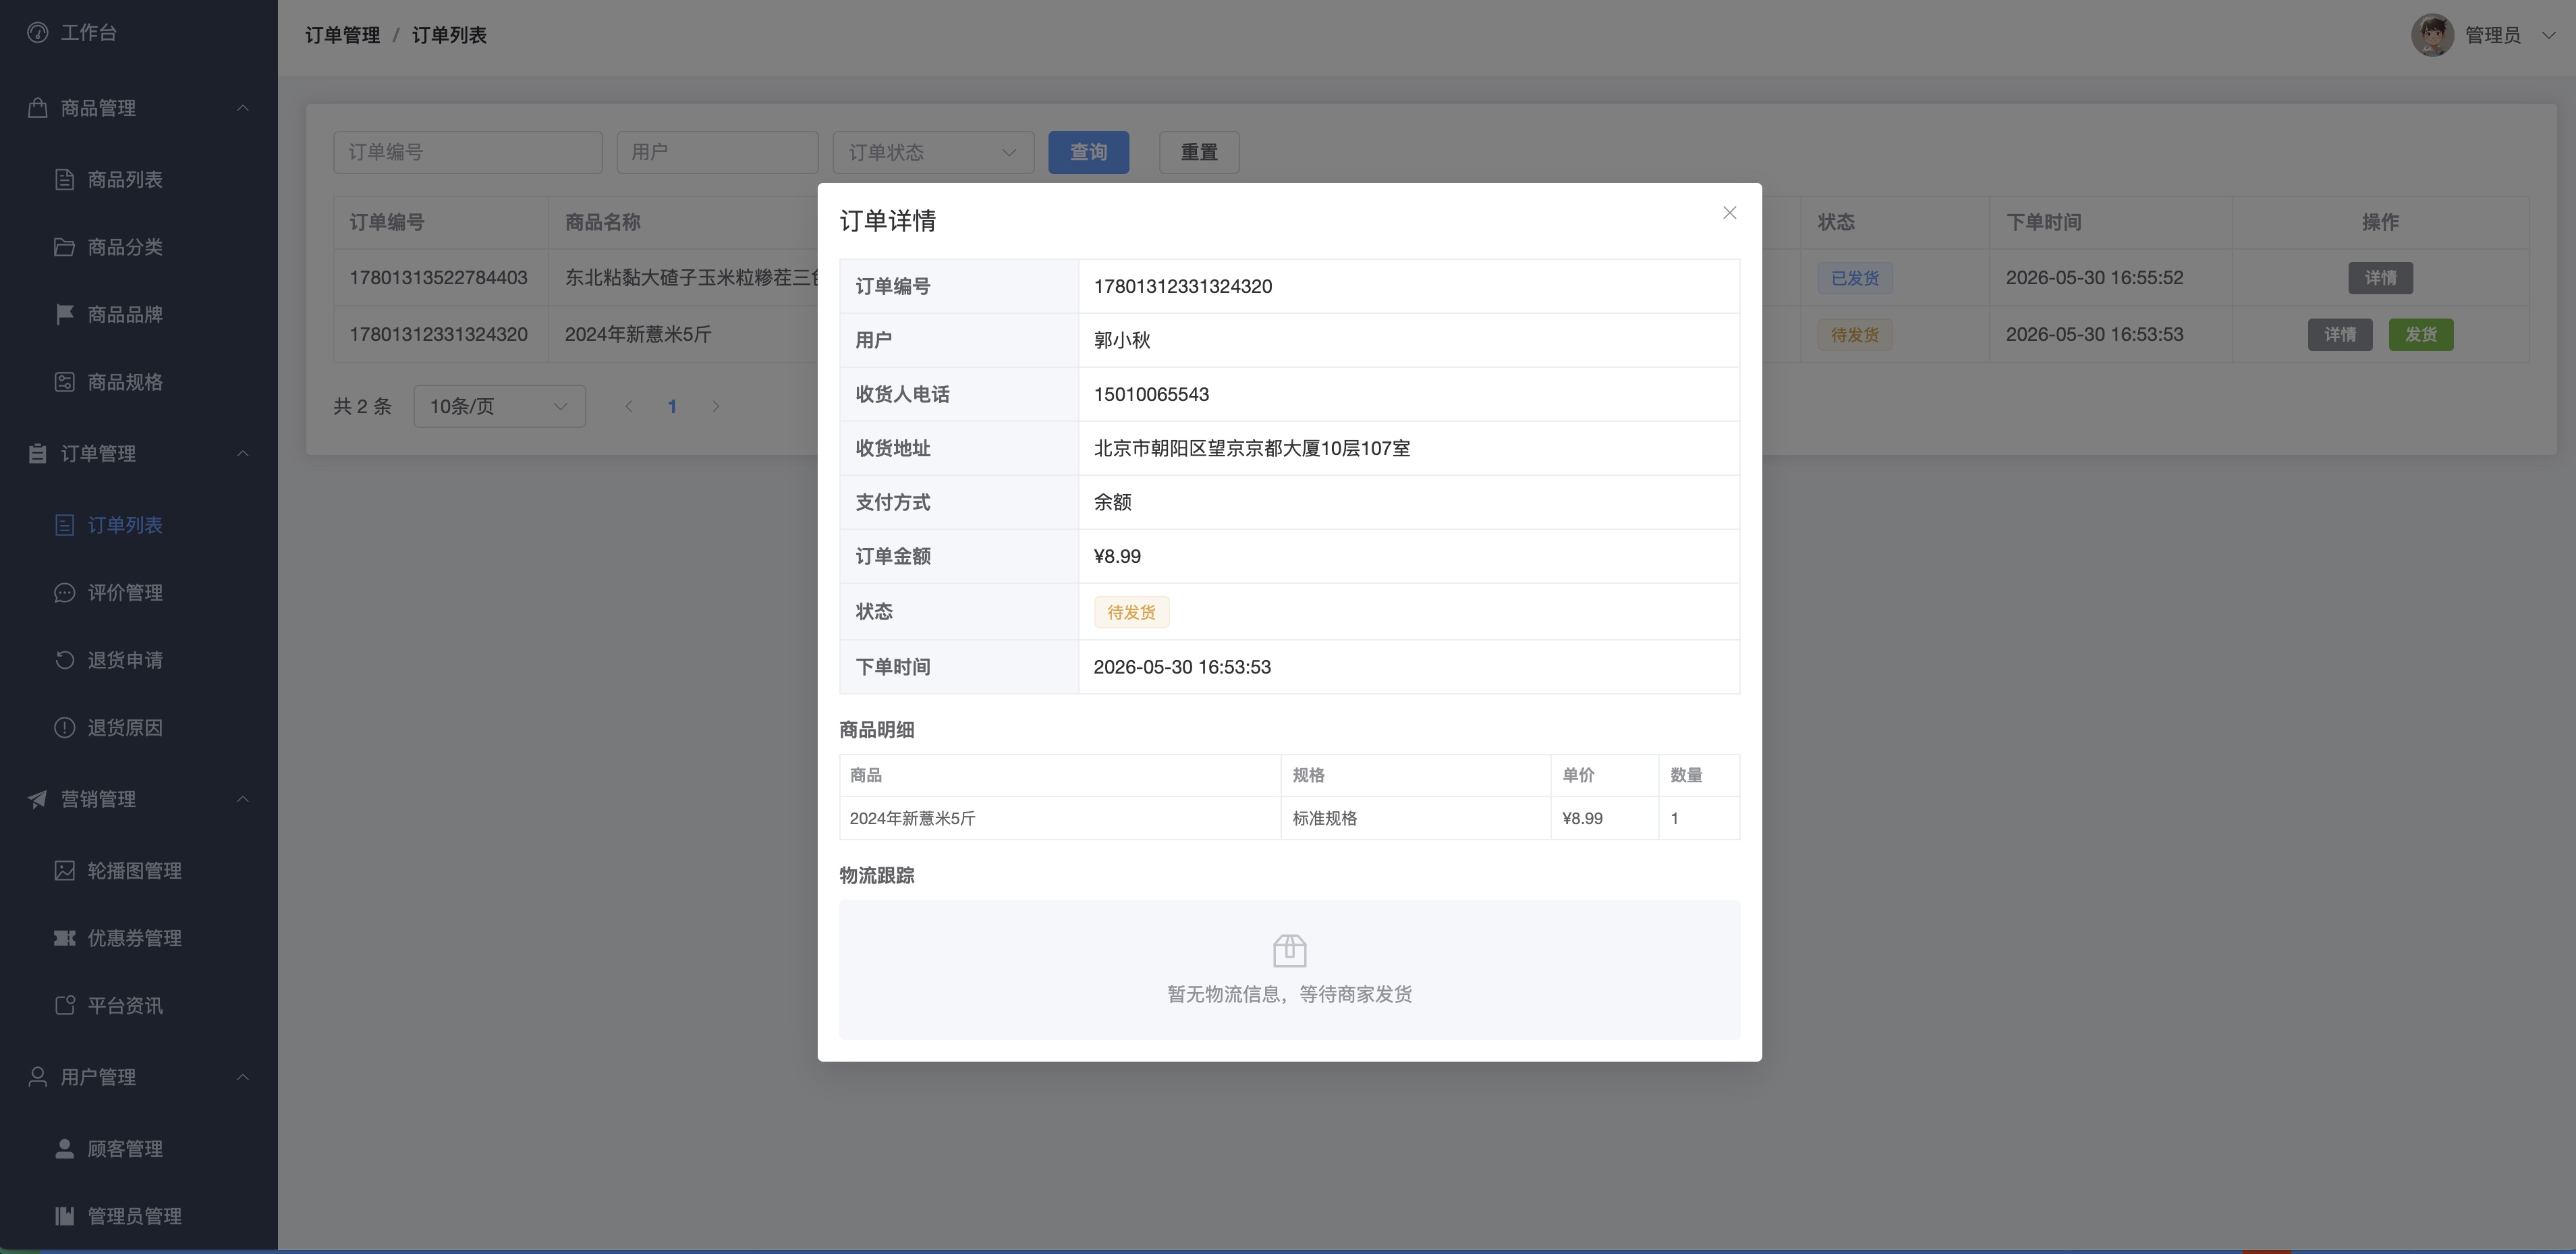Open the 管理员 account dropdown arrow
2576x1254 pixels.
2548,36
